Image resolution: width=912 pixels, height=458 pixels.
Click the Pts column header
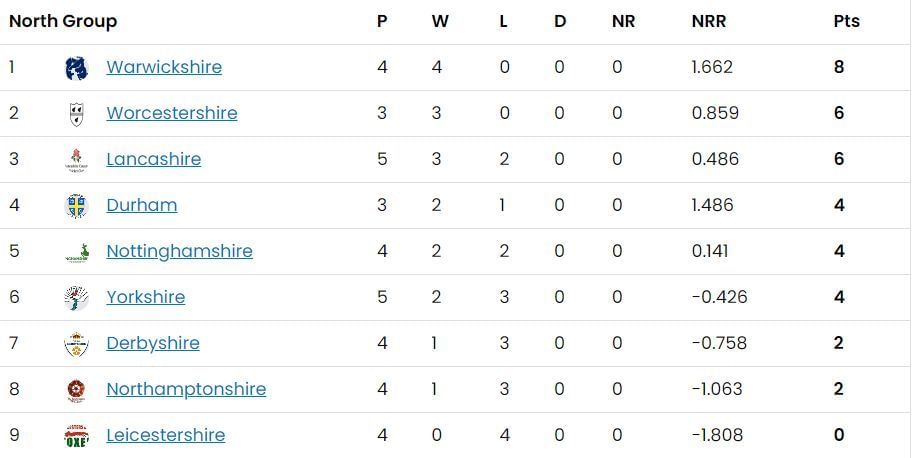pos(846,21)
